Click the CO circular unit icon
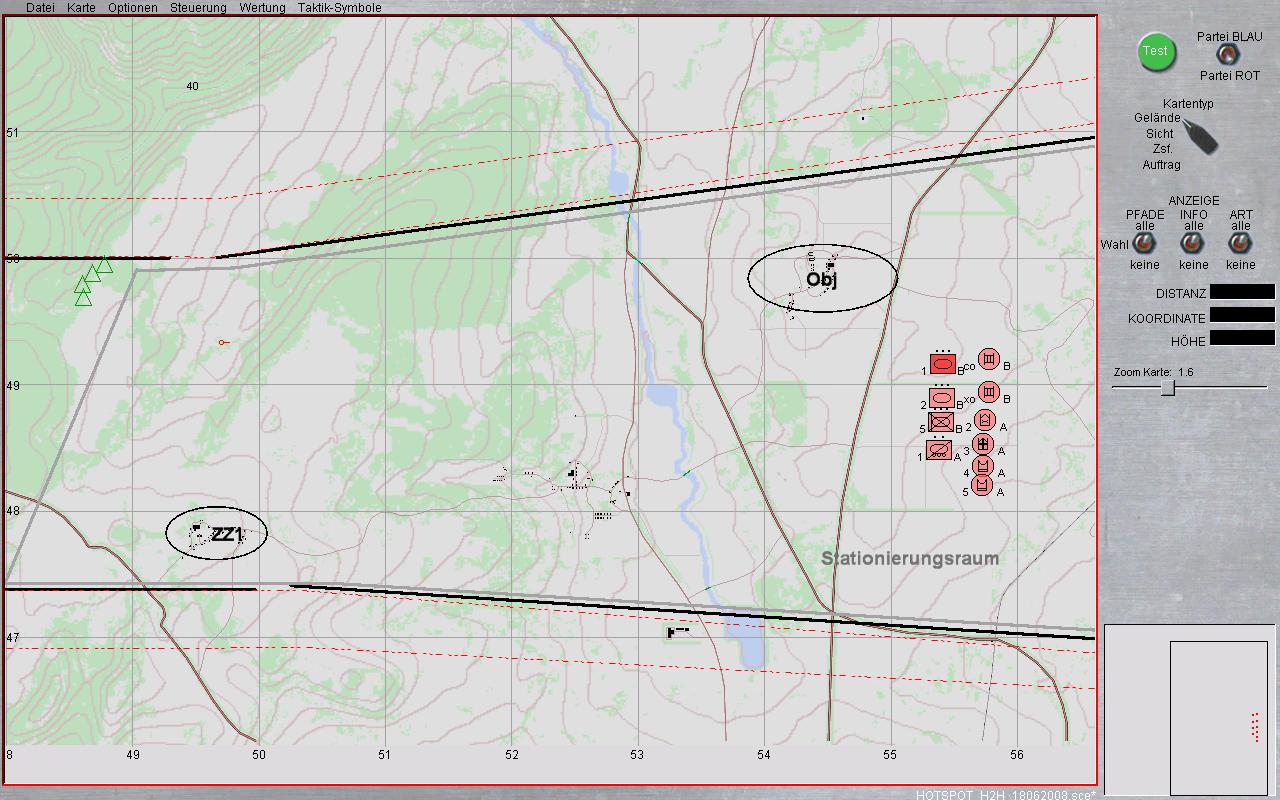This screenshot has height=800, width=1280. pyautogui.click(x=988, y=359)
